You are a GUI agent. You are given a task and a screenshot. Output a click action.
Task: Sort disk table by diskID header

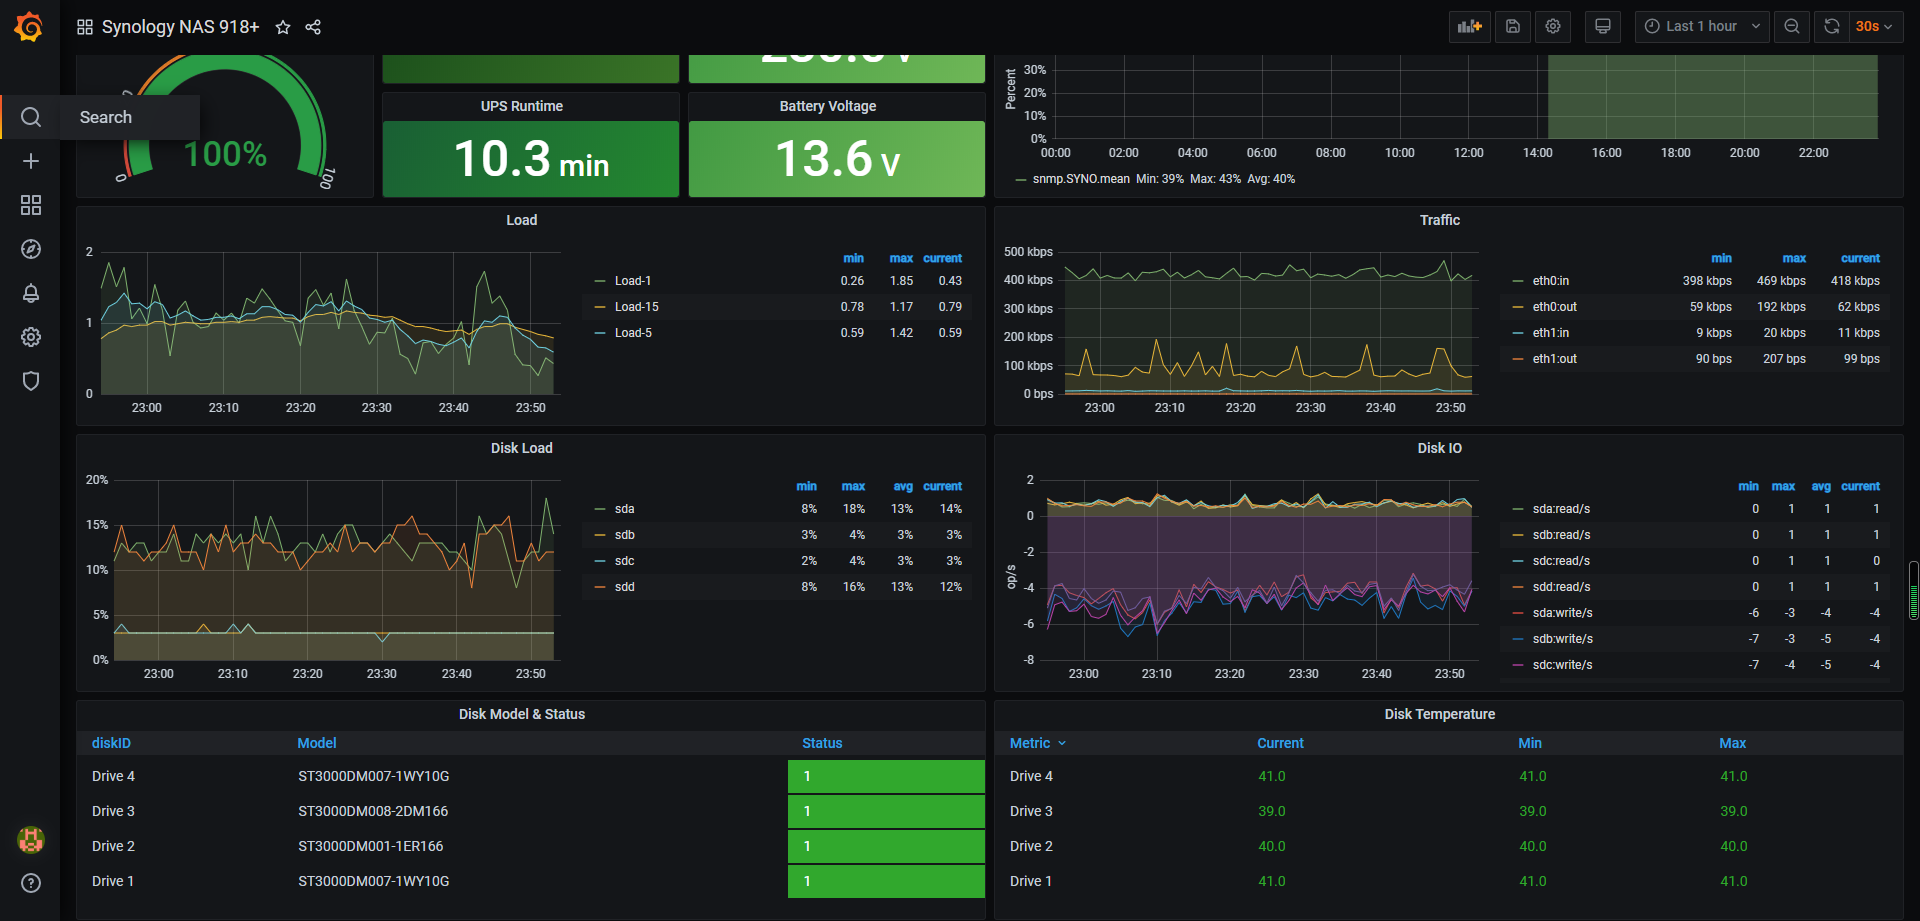(111, 743)
